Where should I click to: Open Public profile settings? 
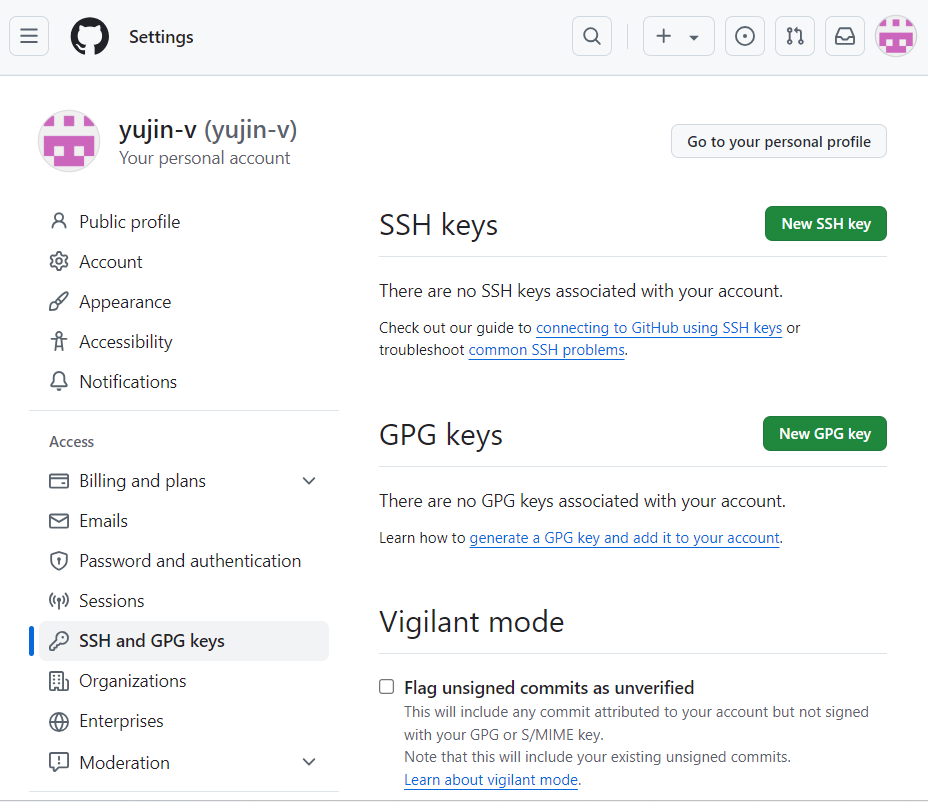183,221
